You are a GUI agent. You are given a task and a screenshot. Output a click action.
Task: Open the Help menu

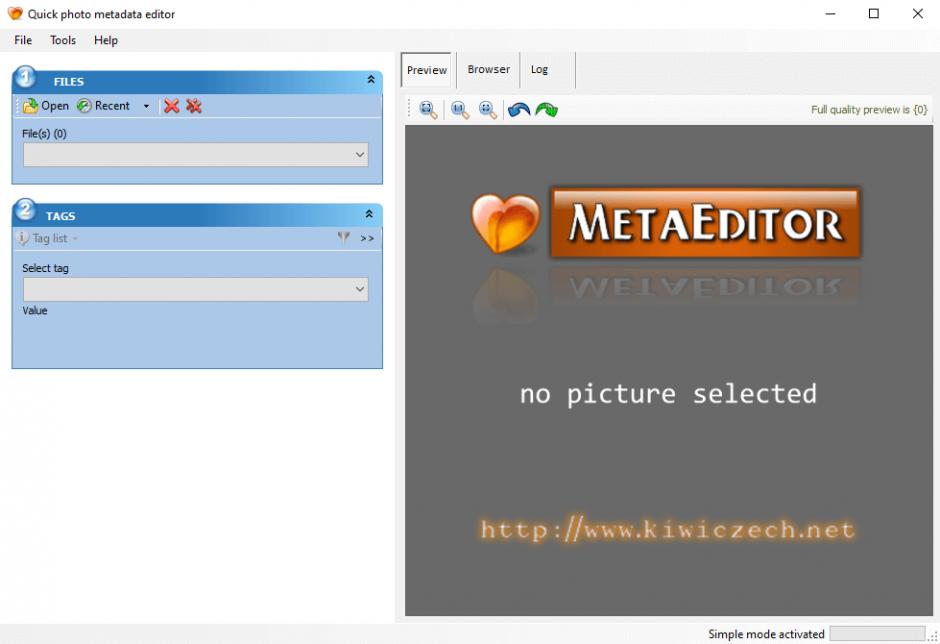point(106,40)
